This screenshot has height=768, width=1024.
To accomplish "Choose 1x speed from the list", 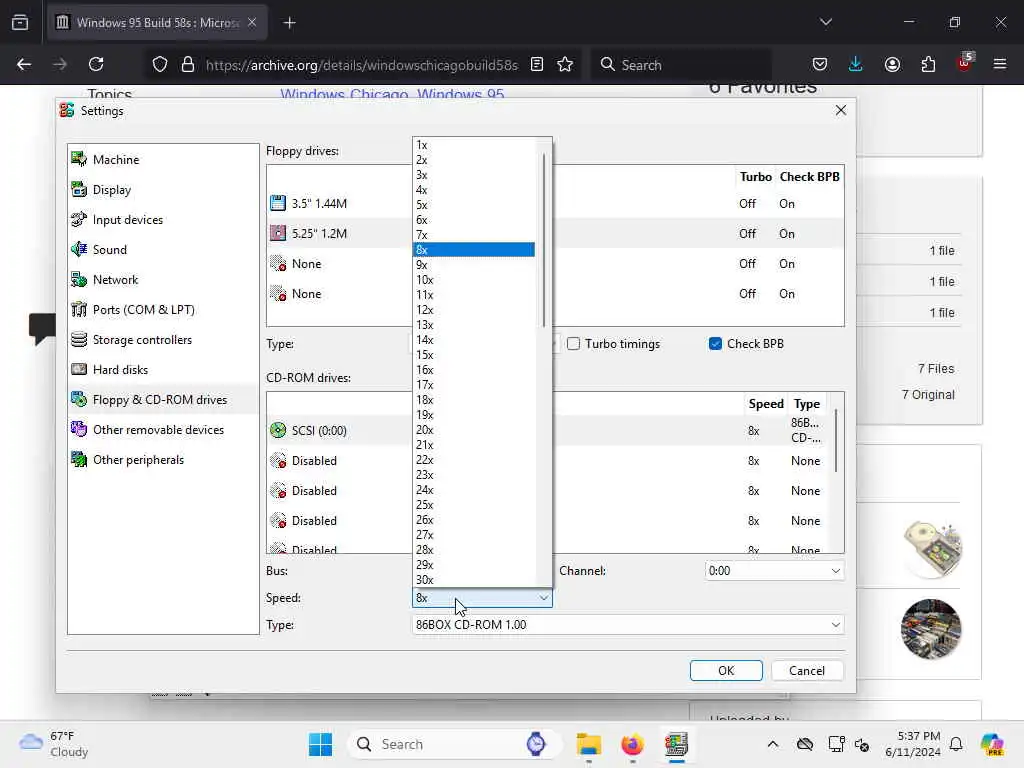I will [474, 145].
